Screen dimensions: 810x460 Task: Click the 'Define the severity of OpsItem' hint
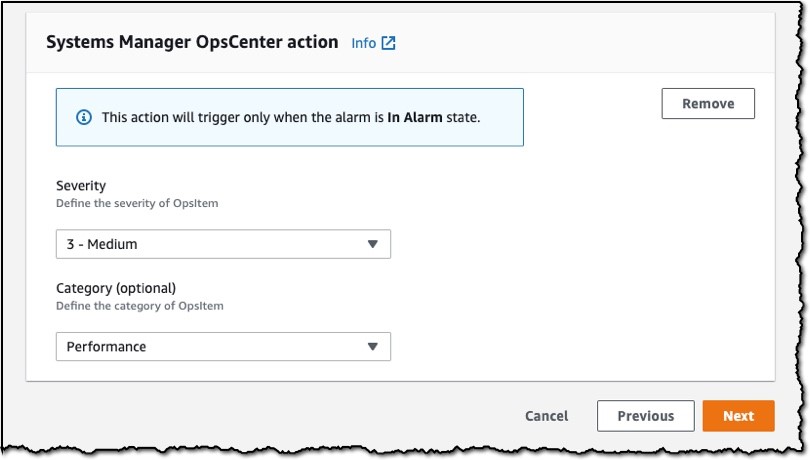pyautogui.click(x=137, y=203)
